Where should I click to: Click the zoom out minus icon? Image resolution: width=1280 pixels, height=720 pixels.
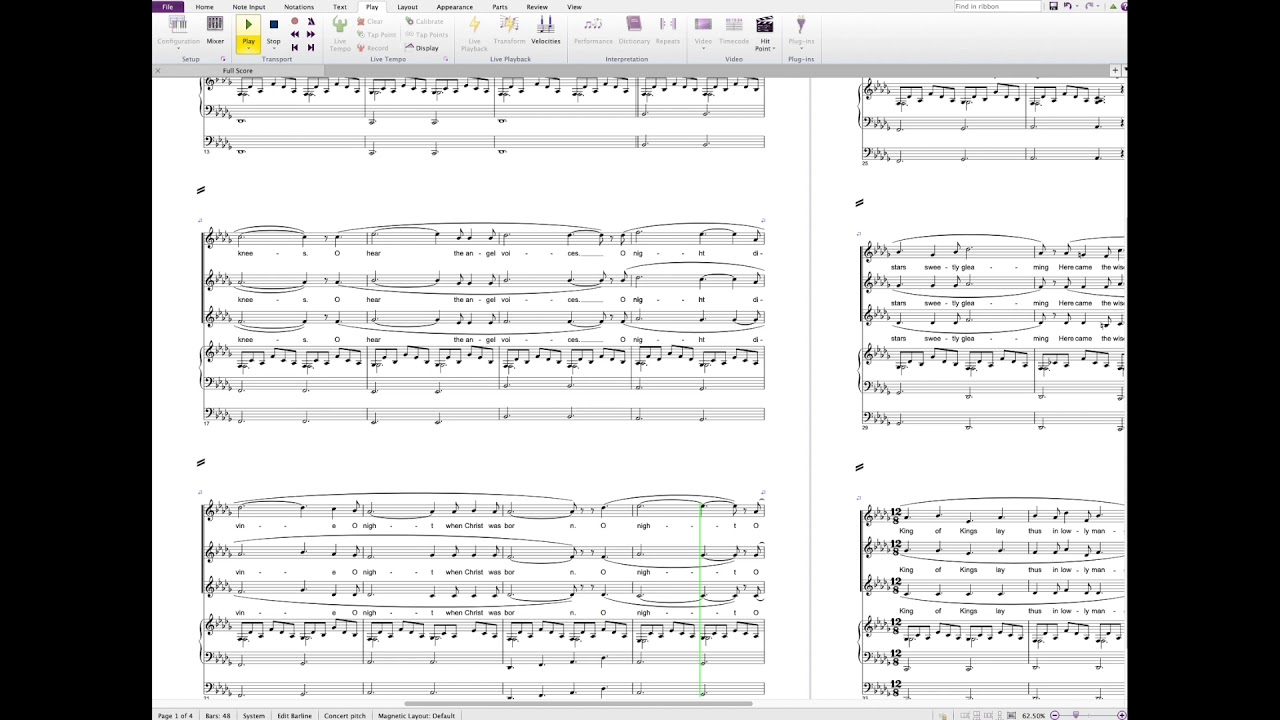point(1055,715)
